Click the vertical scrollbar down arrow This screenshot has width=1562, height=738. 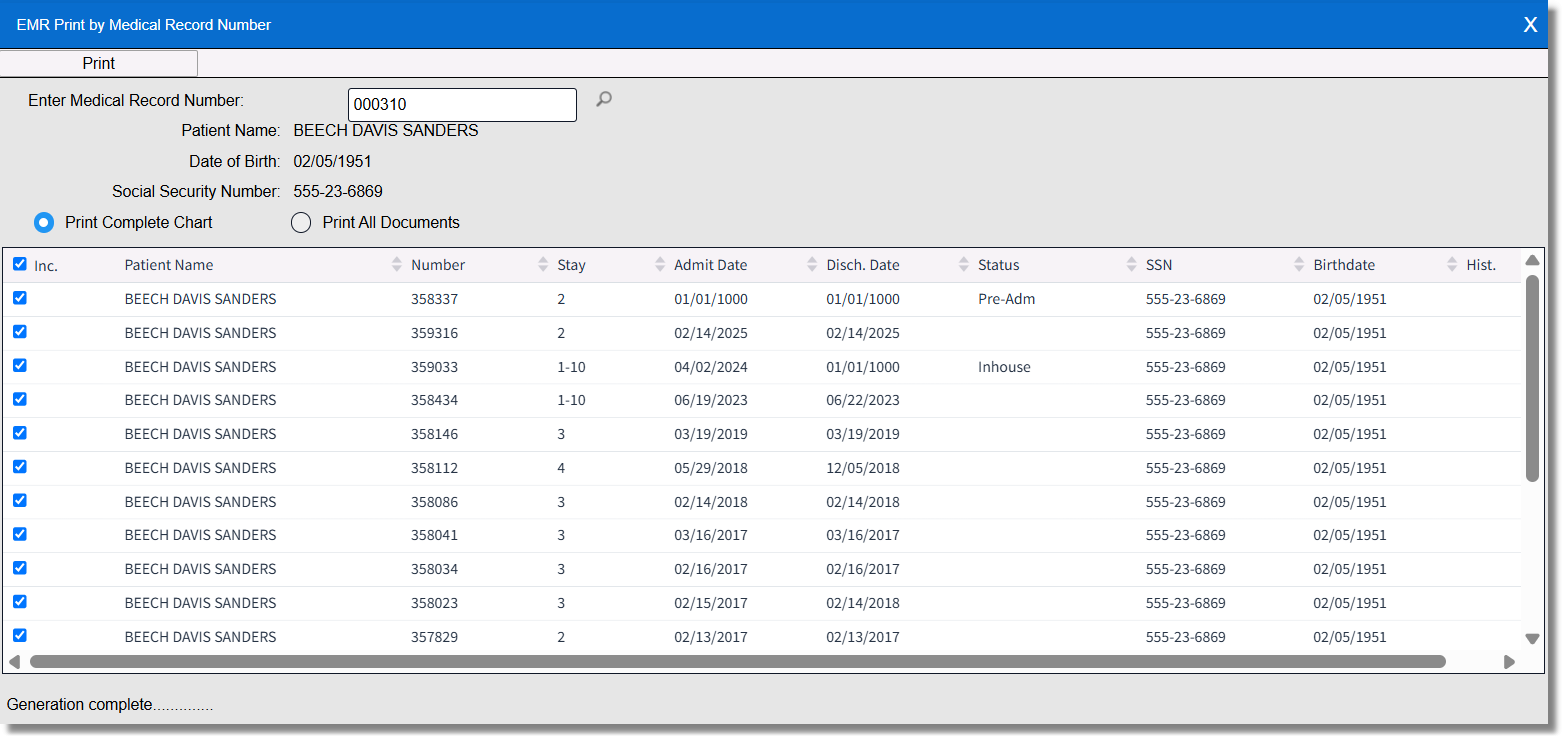pos(1532,638)
